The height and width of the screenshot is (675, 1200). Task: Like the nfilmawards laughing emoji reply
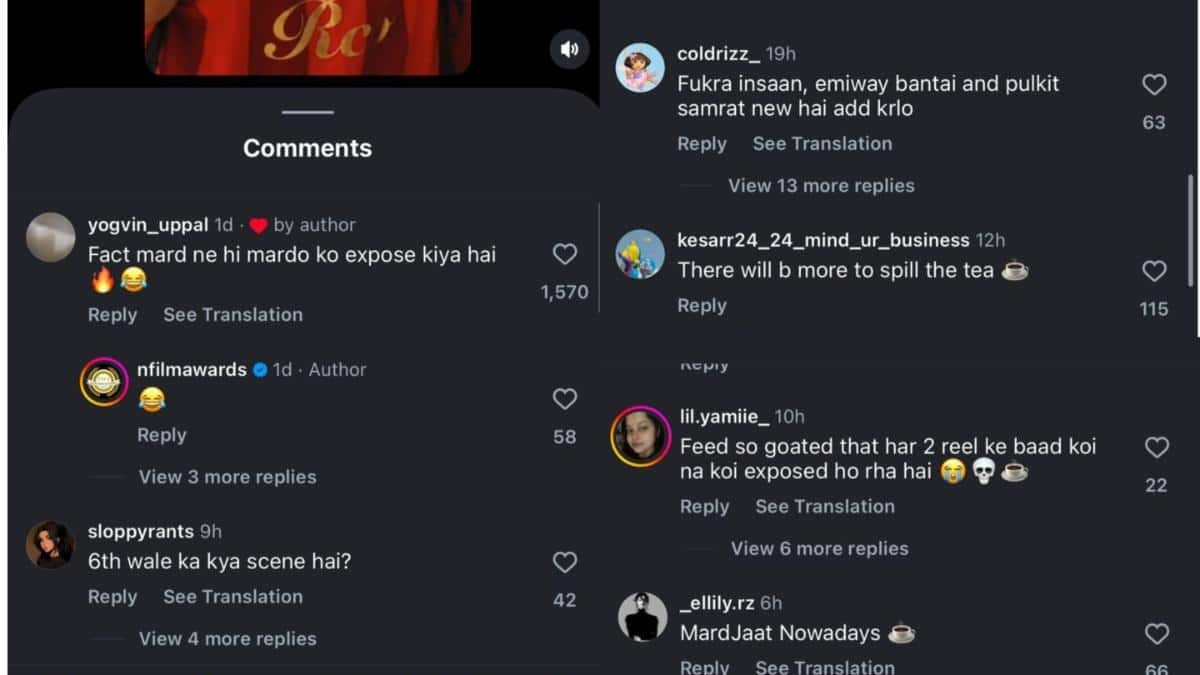pyautogui.click(x=565, y=399)
